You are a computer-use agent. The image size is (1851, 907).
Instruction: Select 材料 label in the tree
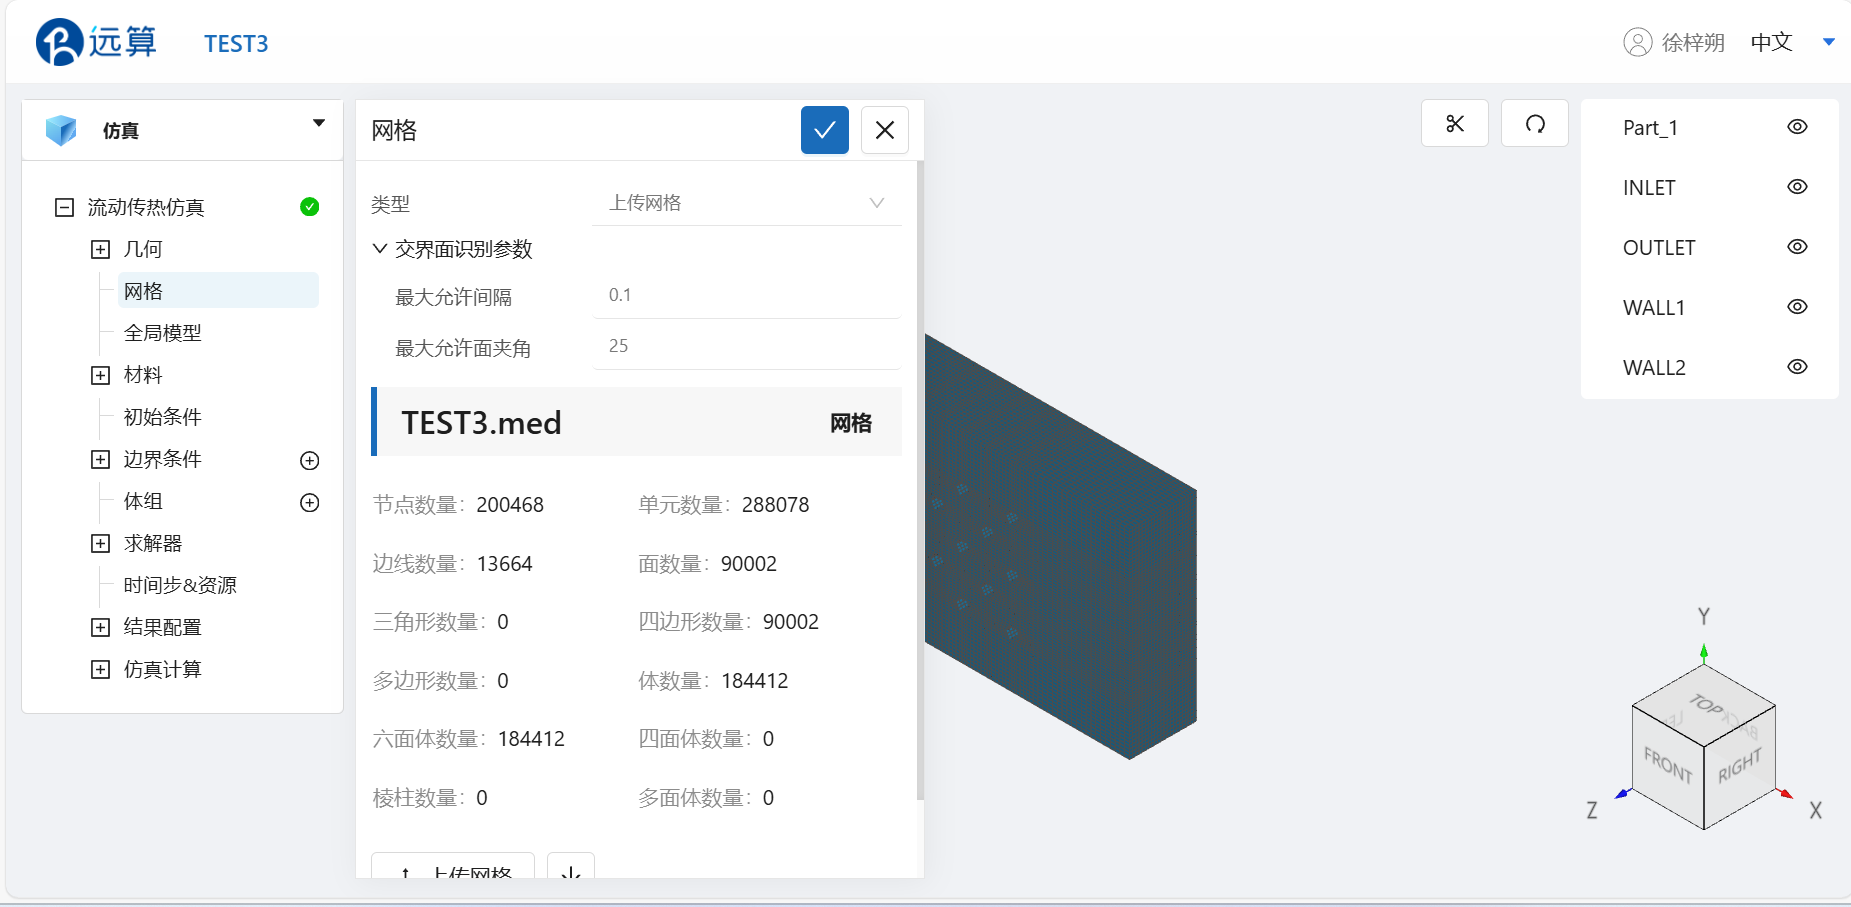point(143,375)
